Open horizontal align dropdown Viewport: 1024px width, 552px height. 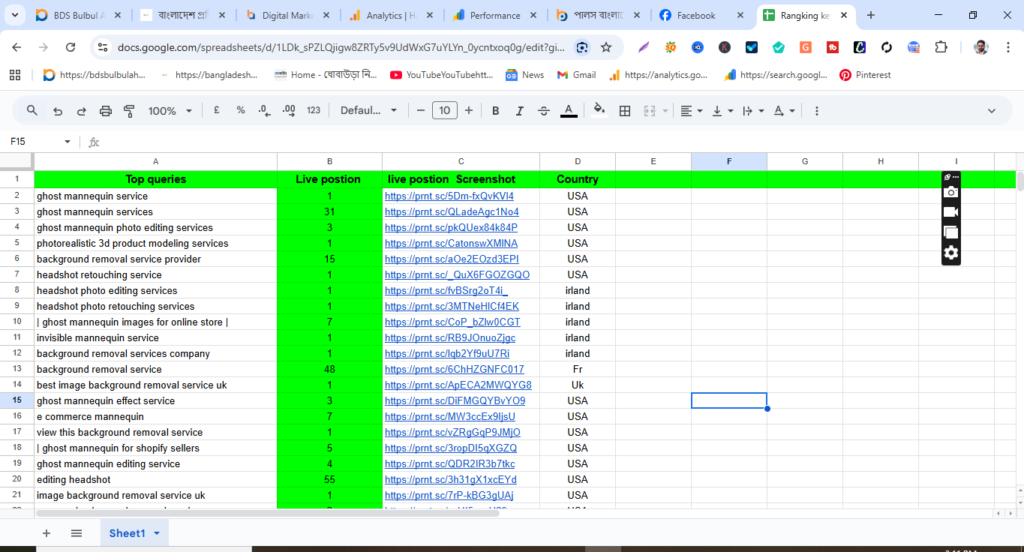[x=691, y=111]
